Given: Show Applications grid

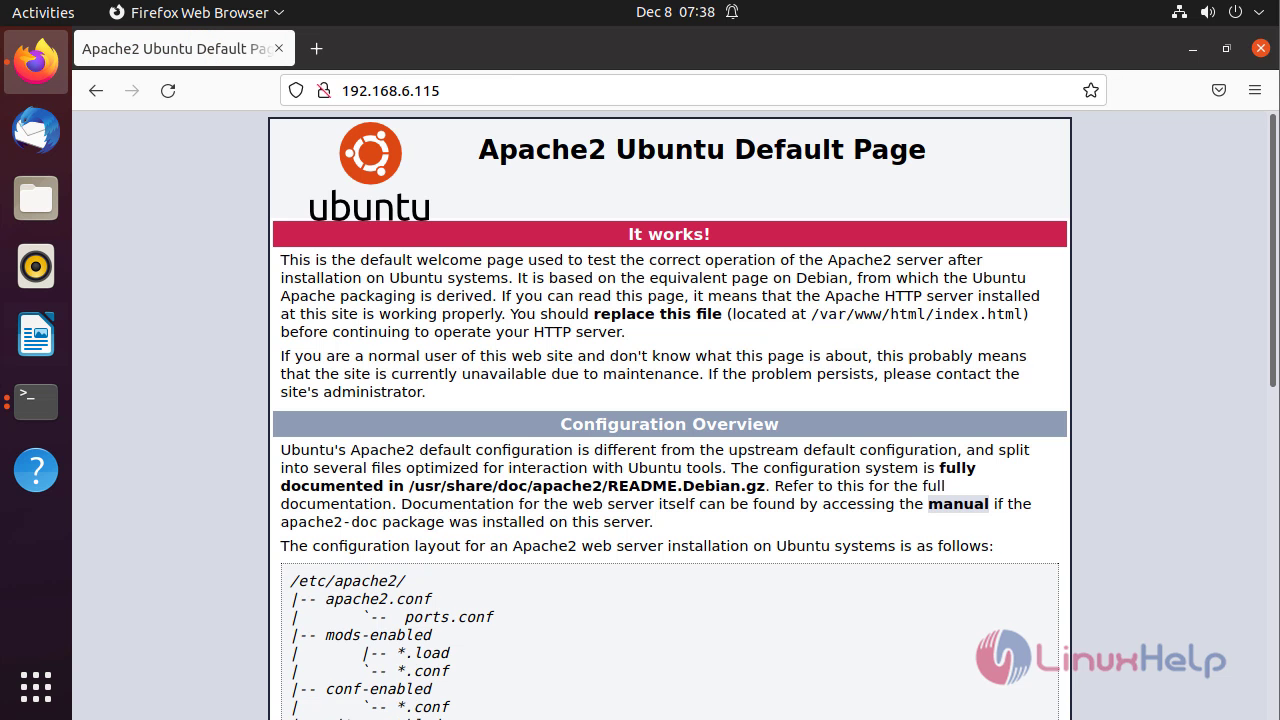Looking at the screenshot, I should (x=36, y=686).
